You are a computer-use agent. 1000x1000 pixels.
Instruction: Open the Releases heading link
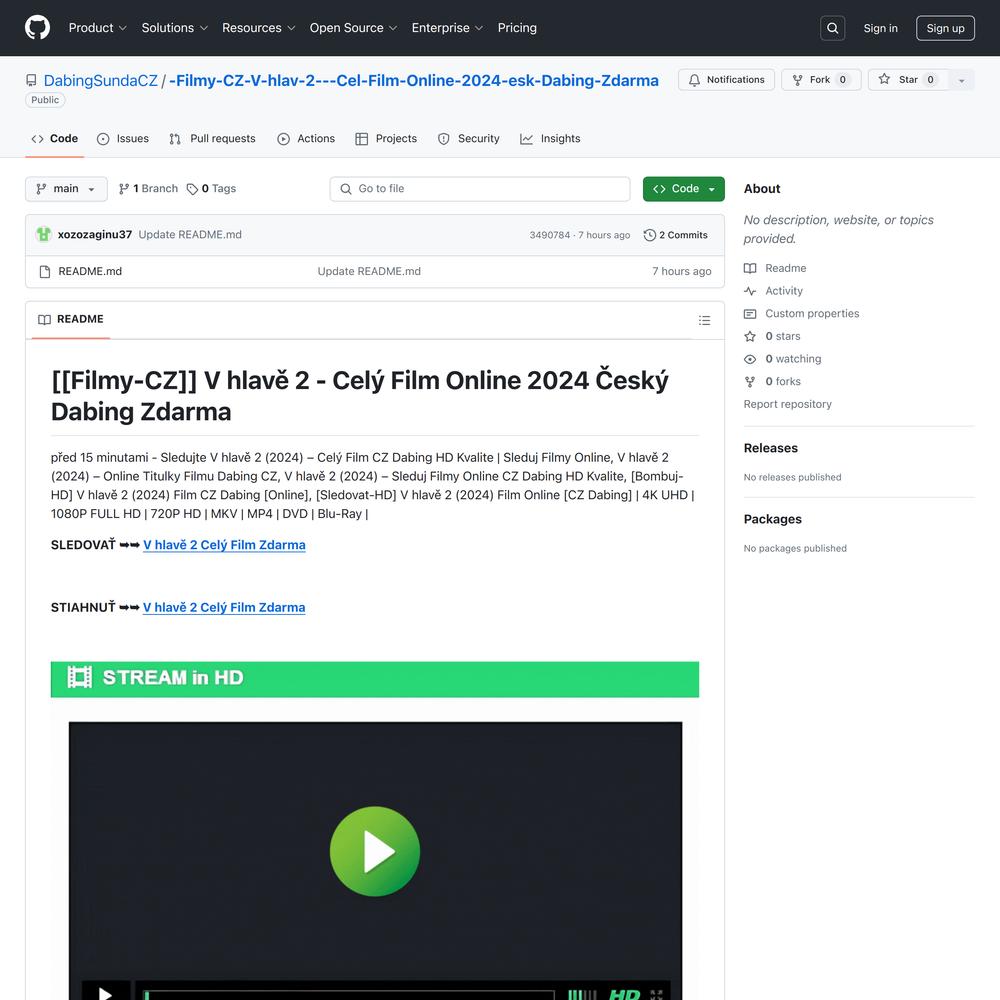(x=770, y=448)
